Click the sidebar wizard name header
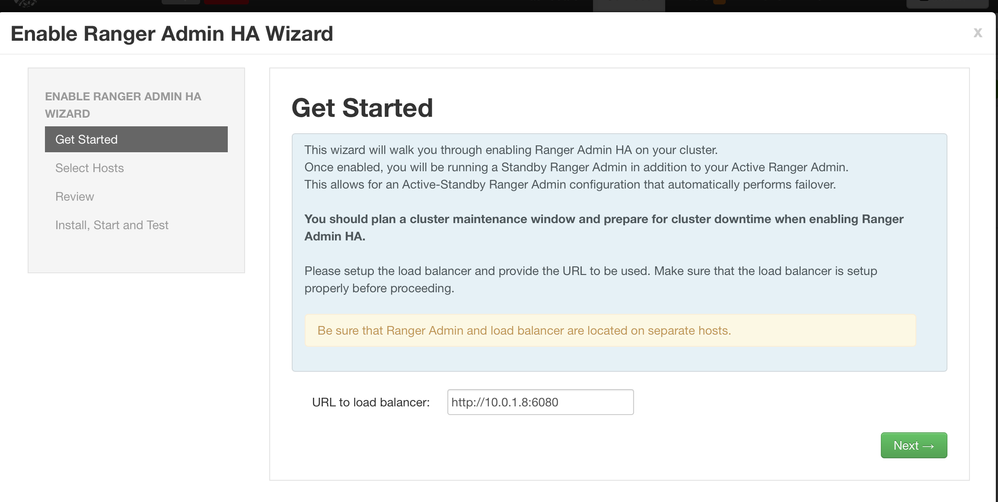998x502 pixels. point(123,105)
